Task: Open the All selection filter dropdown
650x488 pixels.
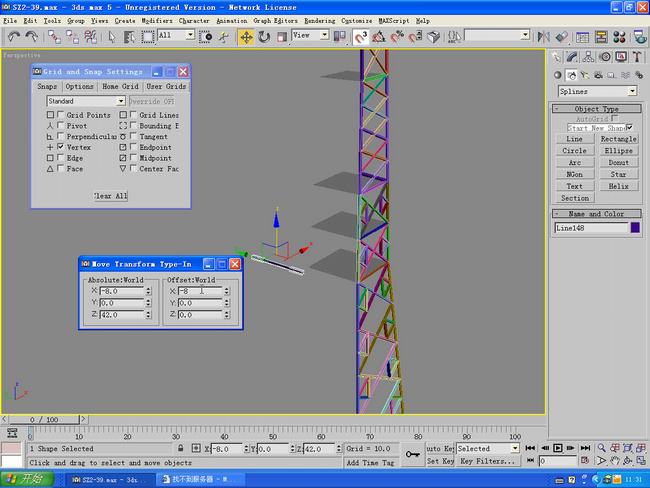Action: pyautogui.click(x=190, y=35)
